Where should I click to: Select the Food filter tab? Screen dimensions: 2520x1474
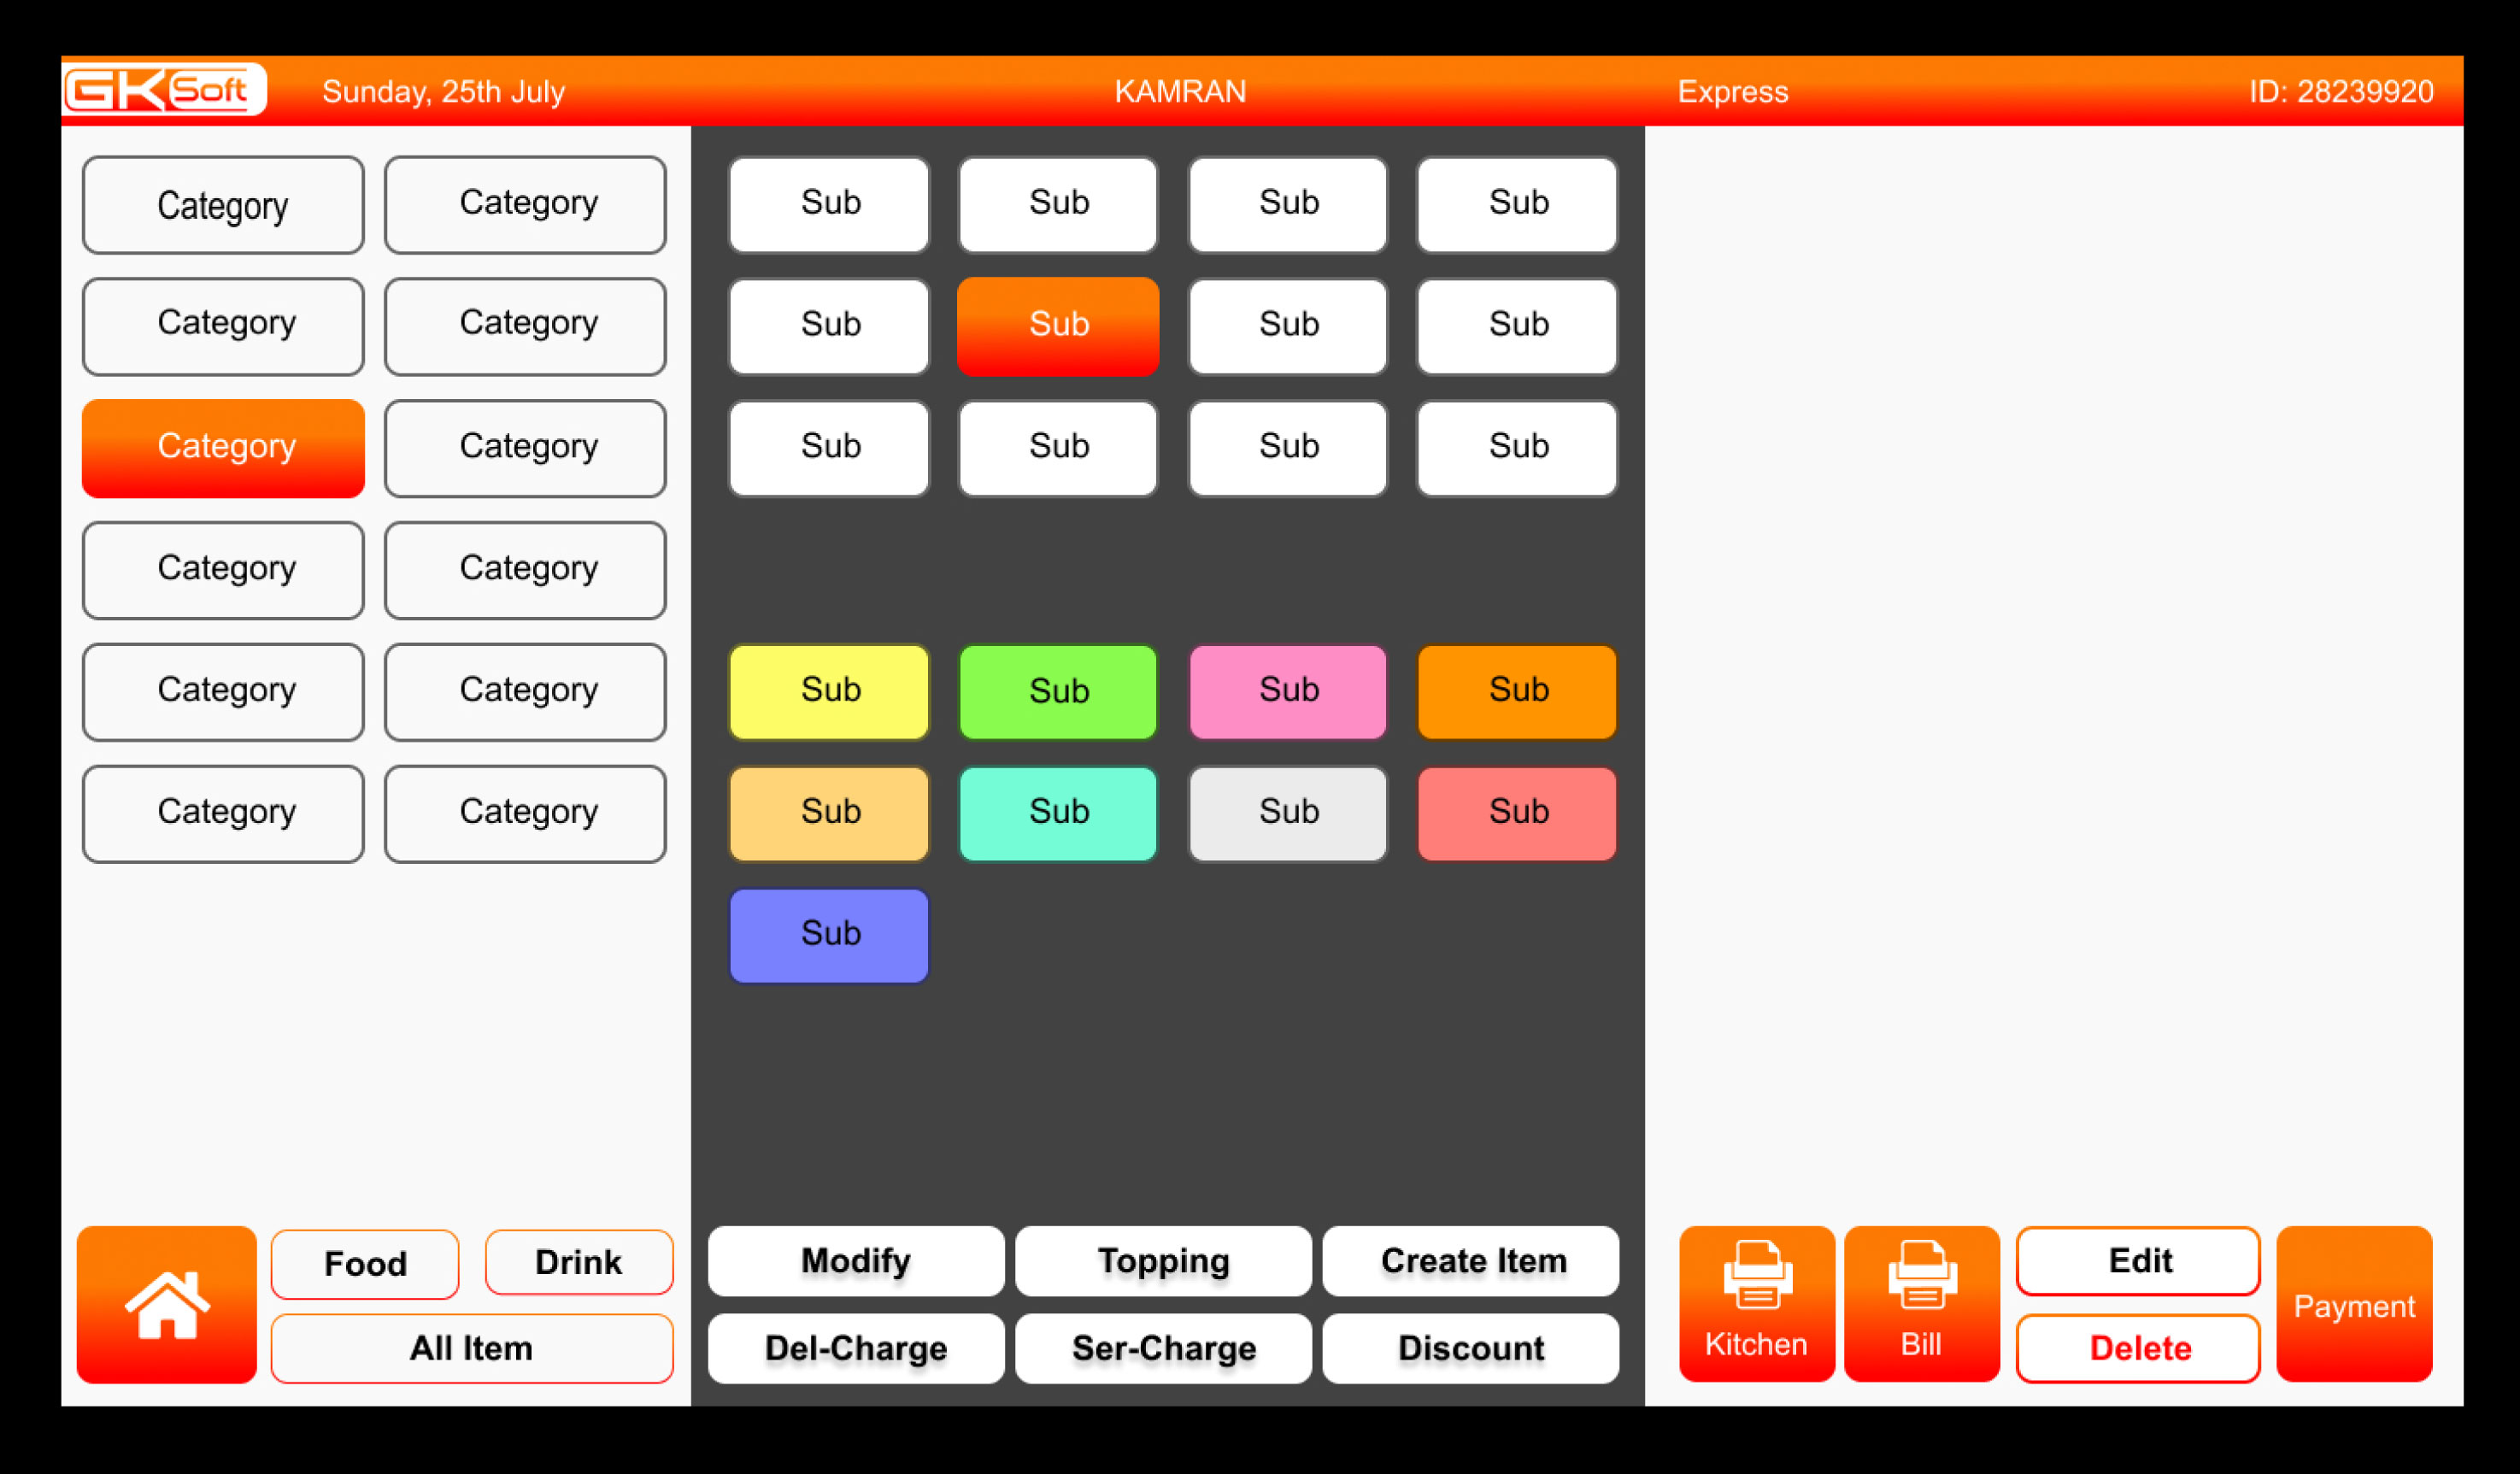(x=365, y=1263)
